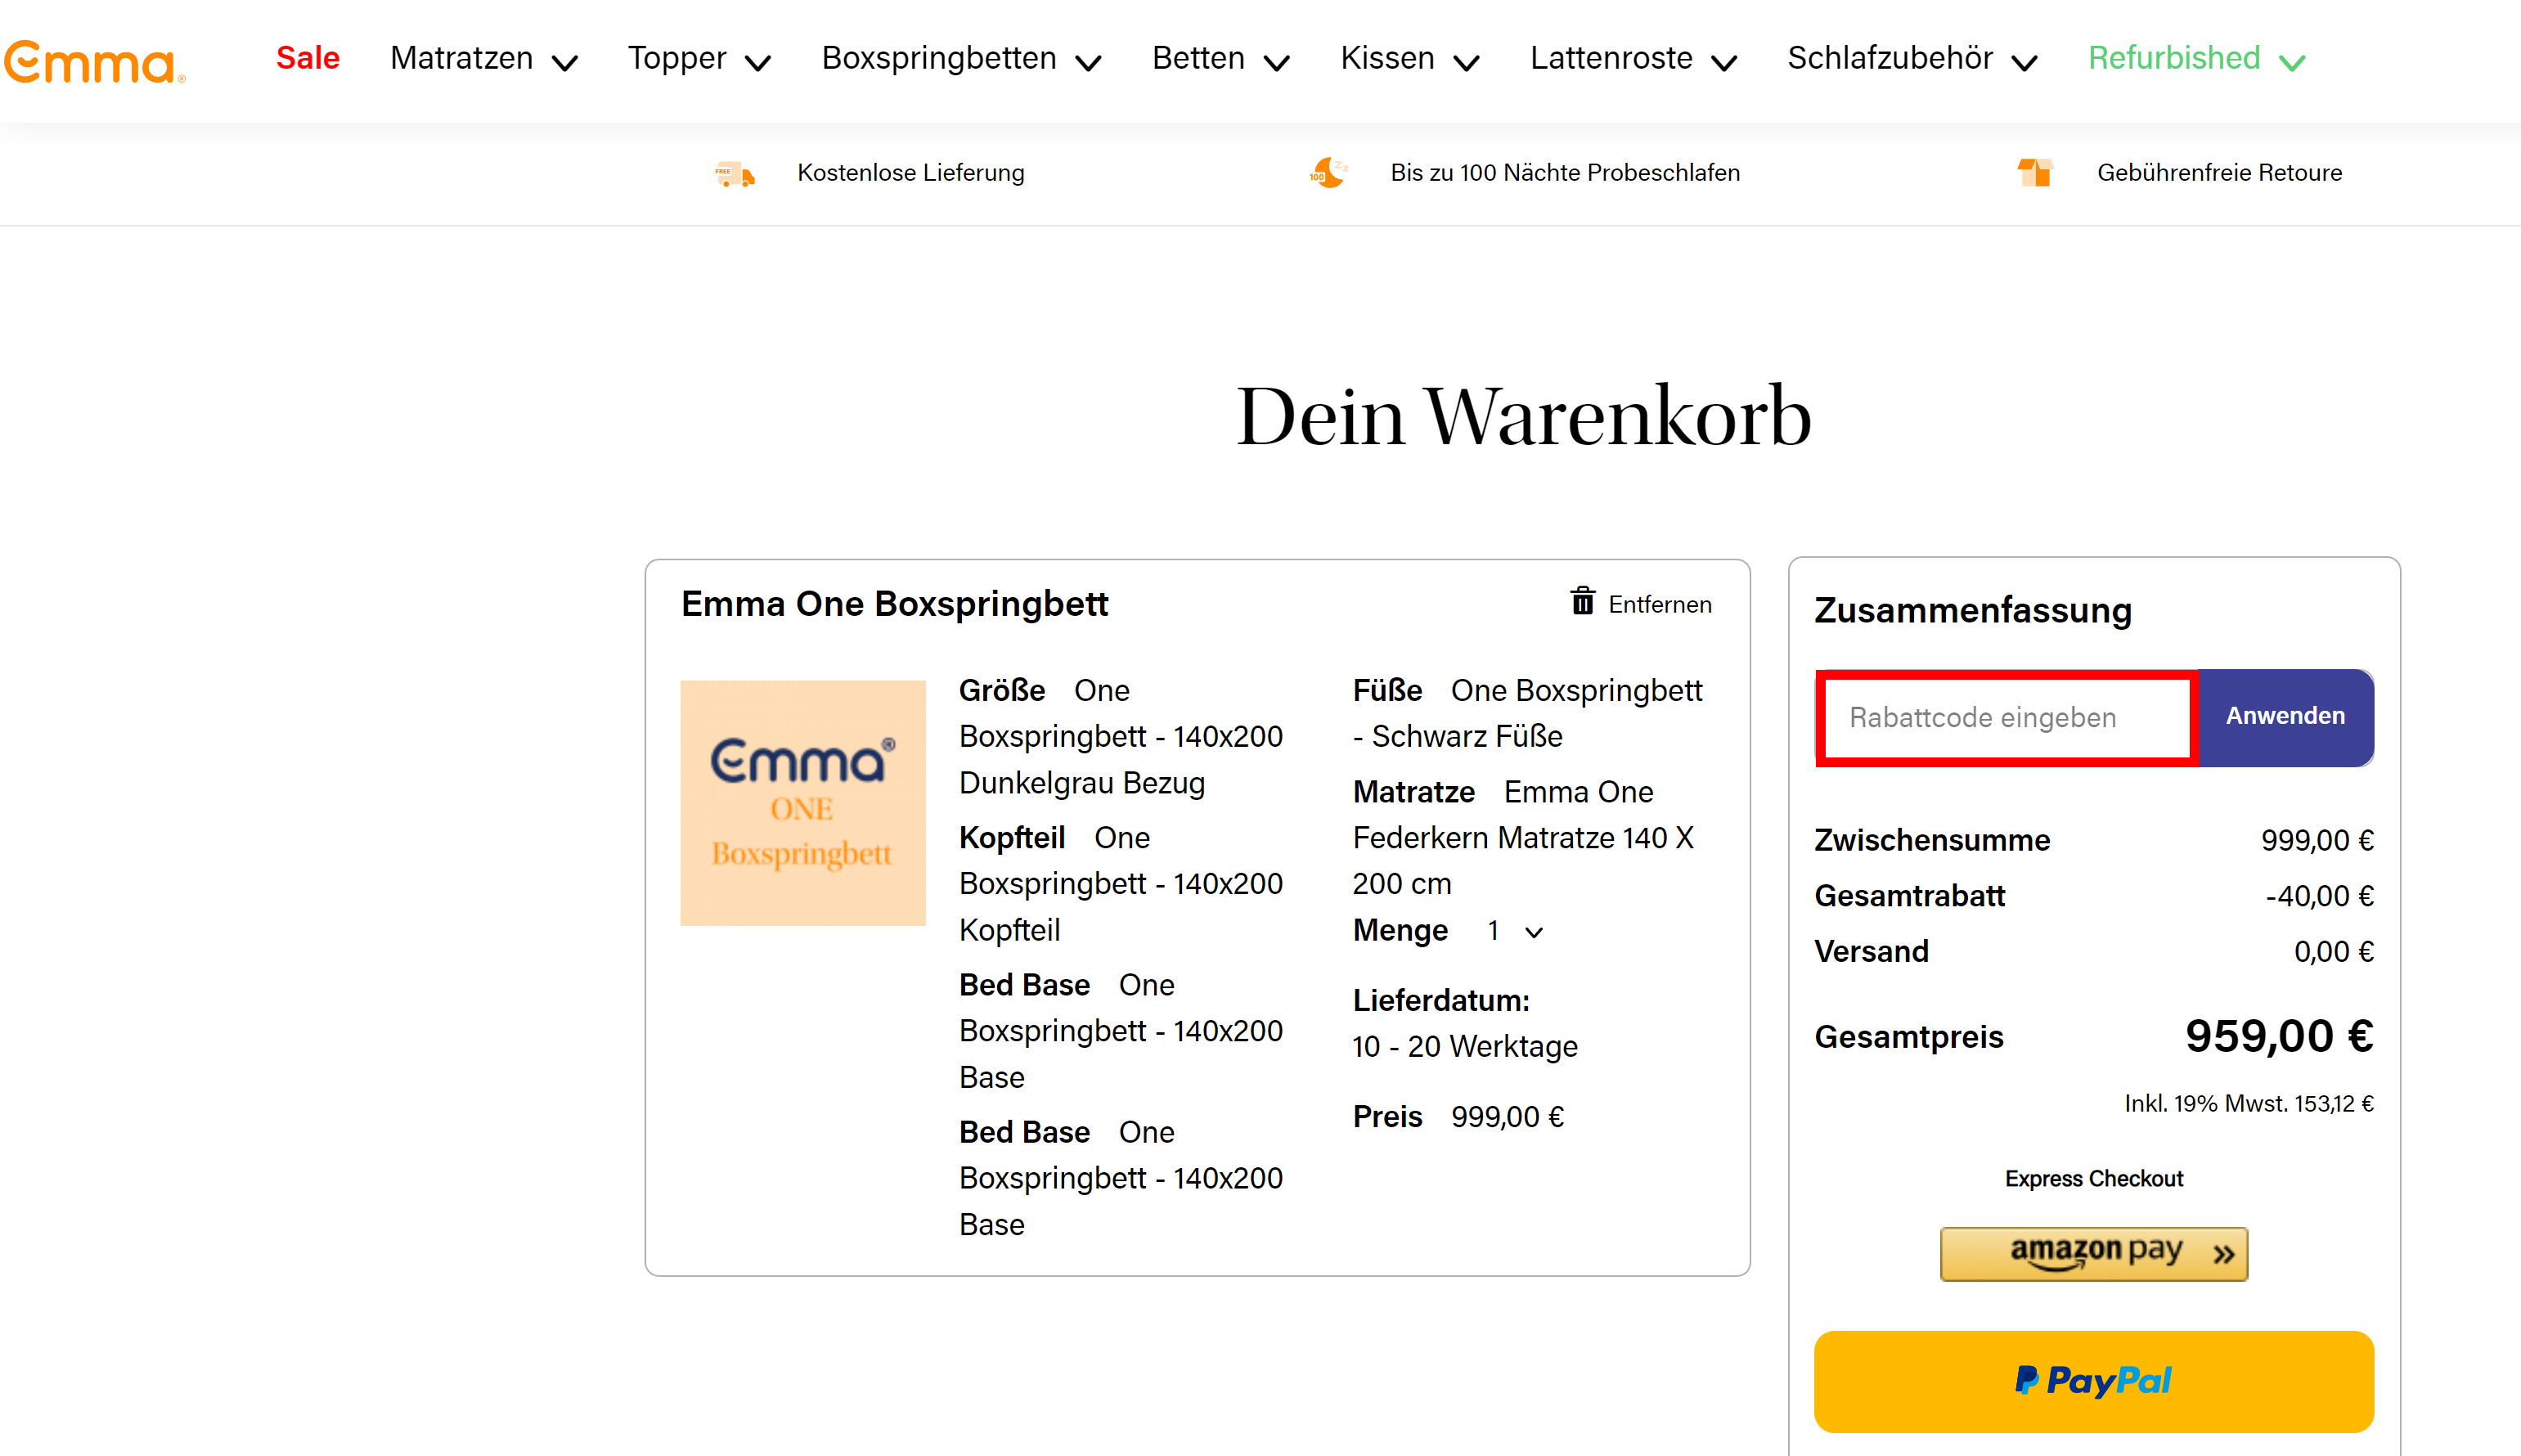Click the Versand value 0,00 €
This screenshot has width=2521, height=1456.
click(2333, 952)
